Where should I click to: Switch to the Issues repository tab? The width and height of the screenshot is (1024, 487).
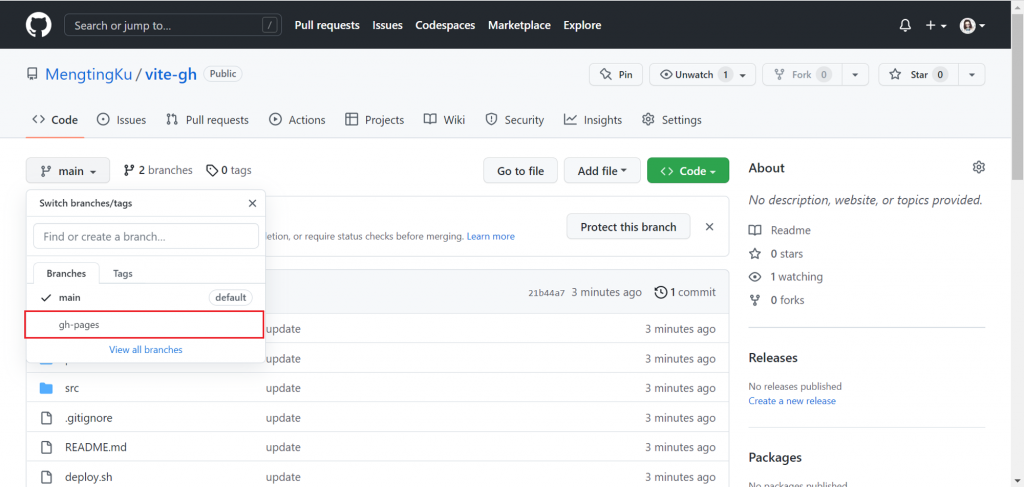121,120
